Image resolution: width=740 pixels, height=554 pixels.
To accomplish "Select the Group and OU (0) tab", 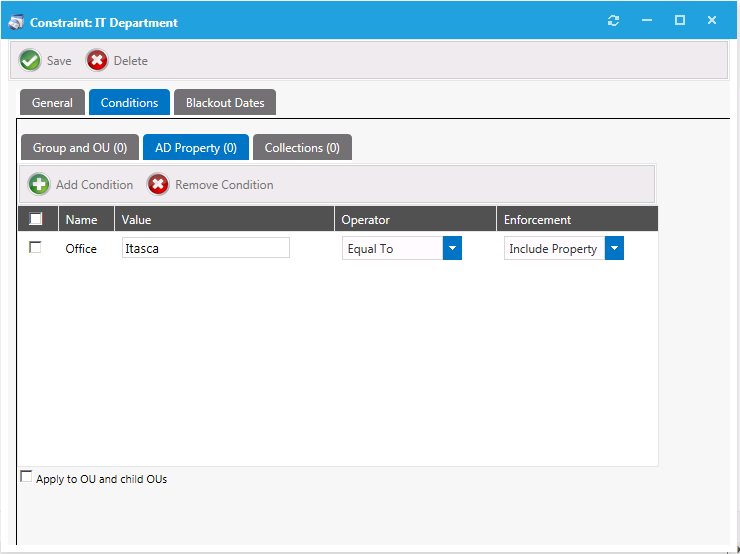I will coord(80,148).
